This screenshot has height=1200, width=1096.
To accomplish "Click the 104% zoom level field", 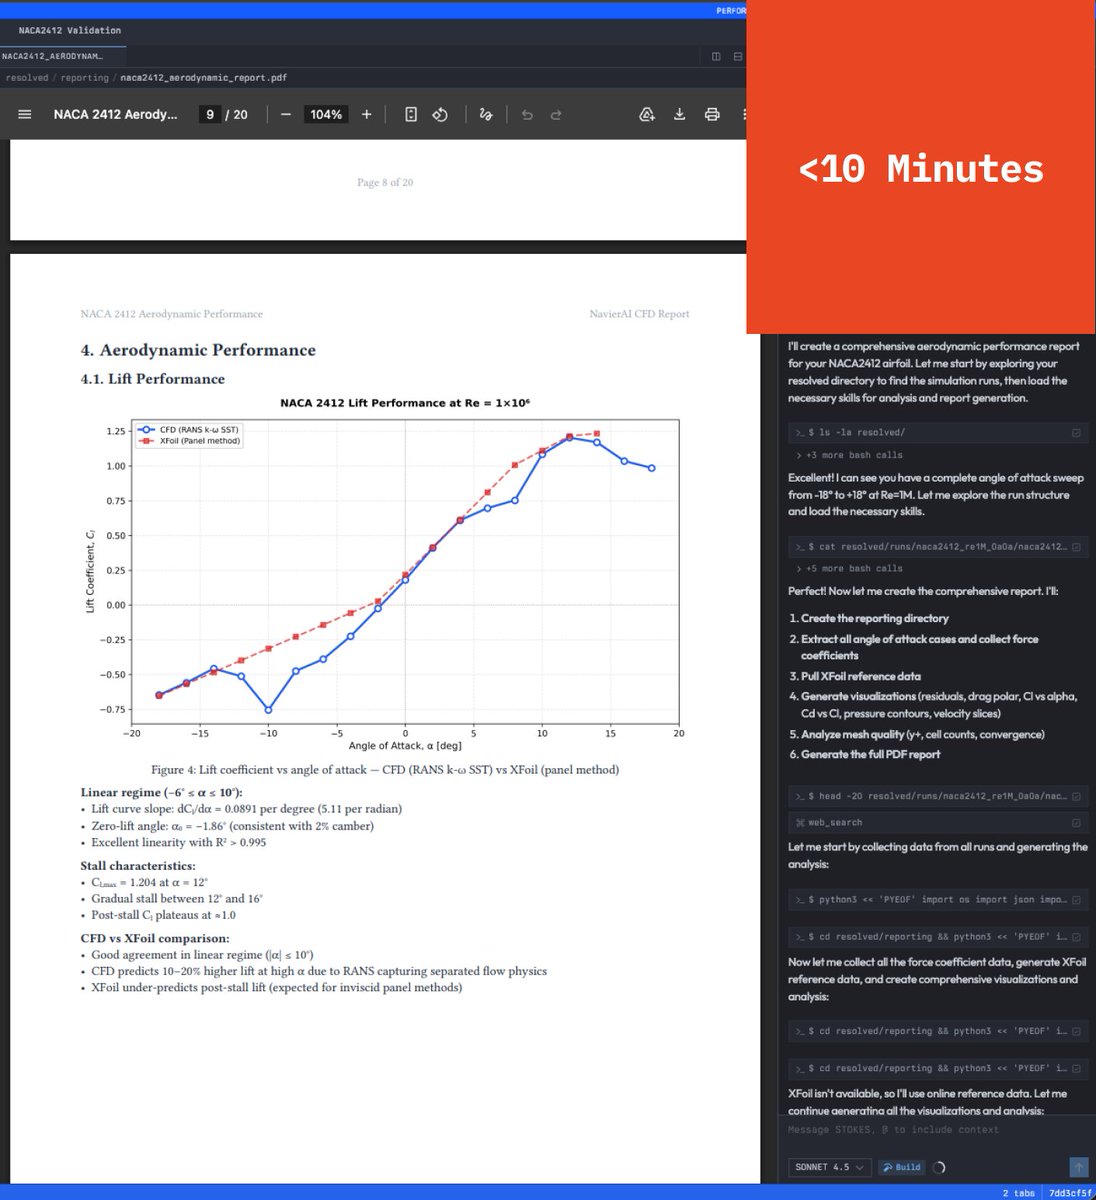I will (326, 115).
